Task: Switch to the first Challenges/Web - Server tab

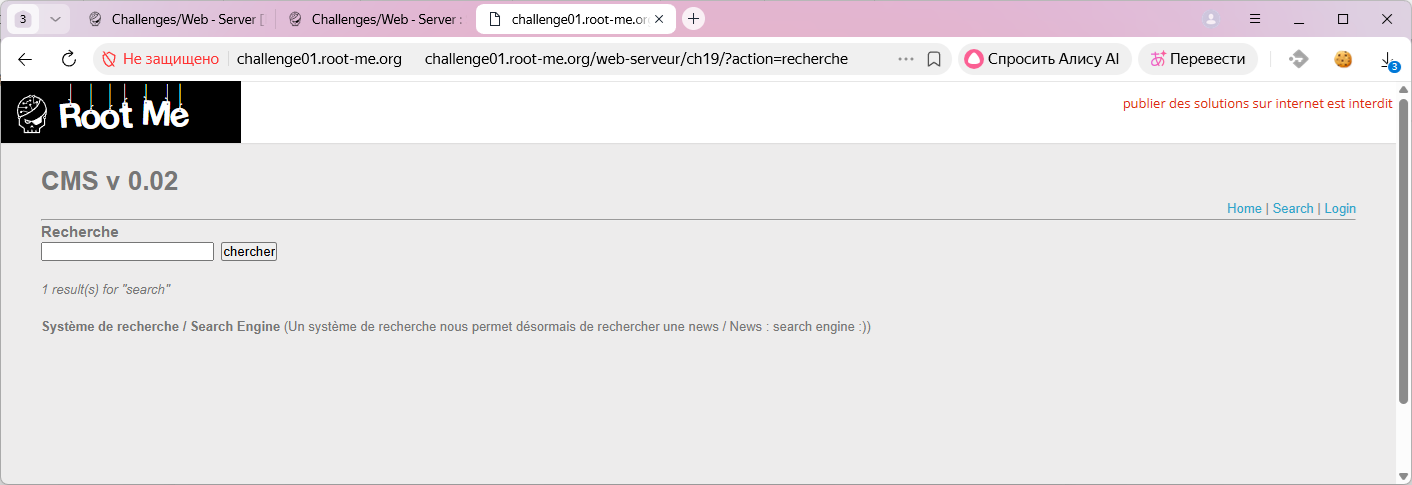Action: point(175,19)
